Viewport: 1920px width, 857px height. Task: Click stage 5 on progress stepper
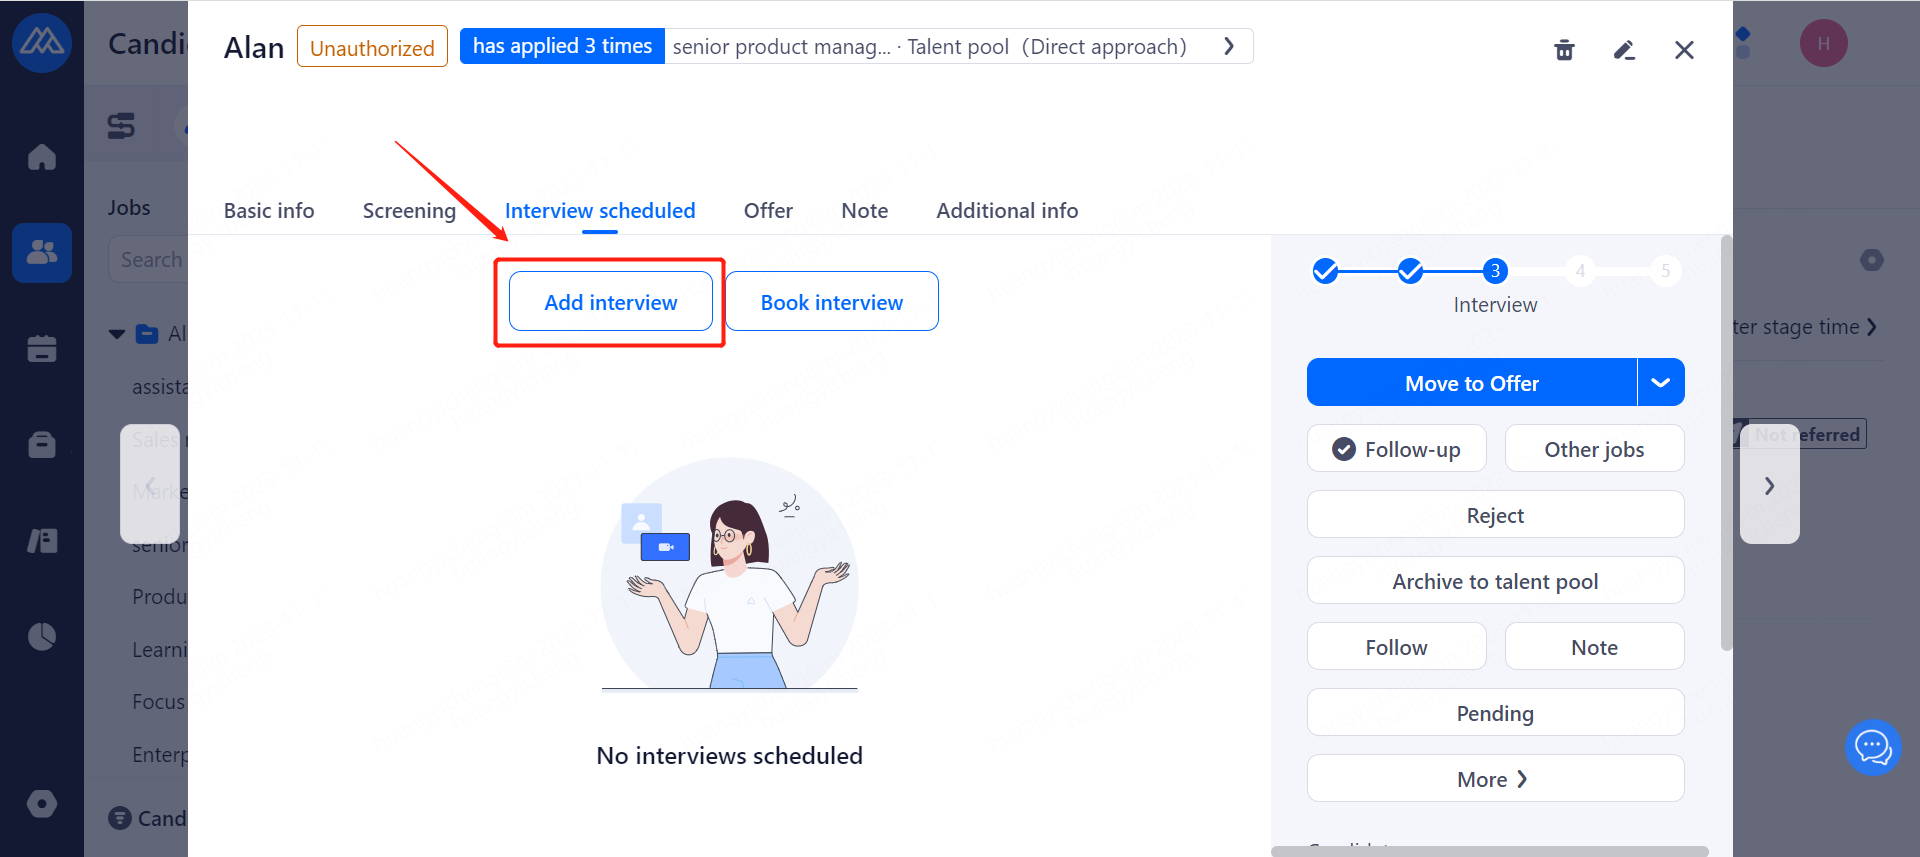point(1665,270)
